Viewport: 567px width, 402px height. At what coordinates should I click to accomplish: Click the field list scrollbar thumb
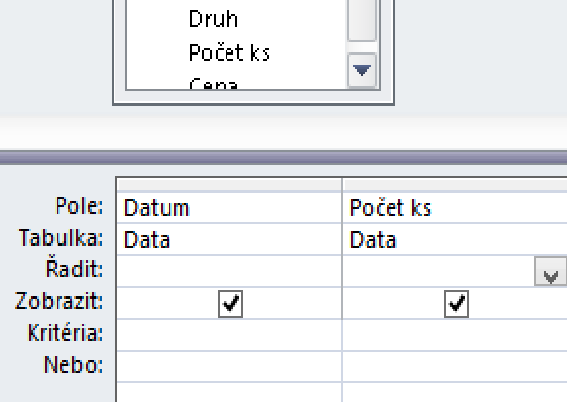362,20
